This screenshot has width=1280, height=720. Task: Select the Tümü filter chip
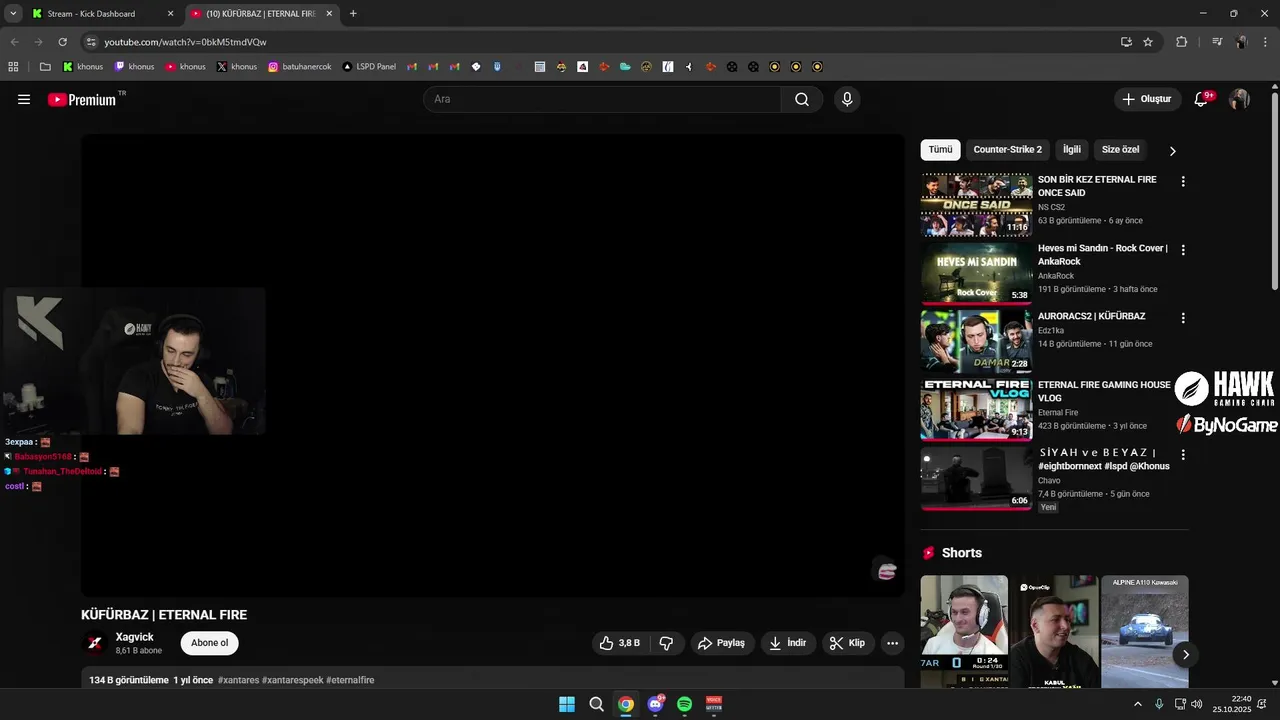coord(941,150)
